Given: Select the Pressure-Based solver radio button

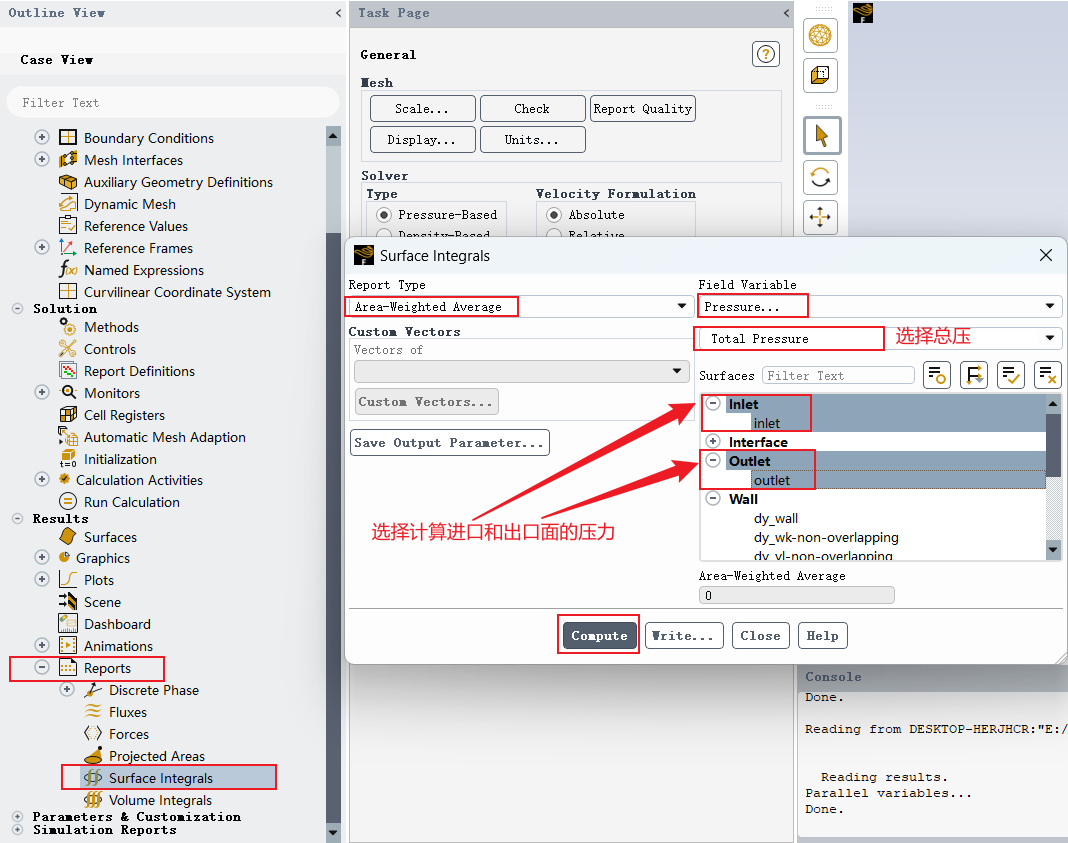Looking at the screenshot, I should [x=384, y=215].
